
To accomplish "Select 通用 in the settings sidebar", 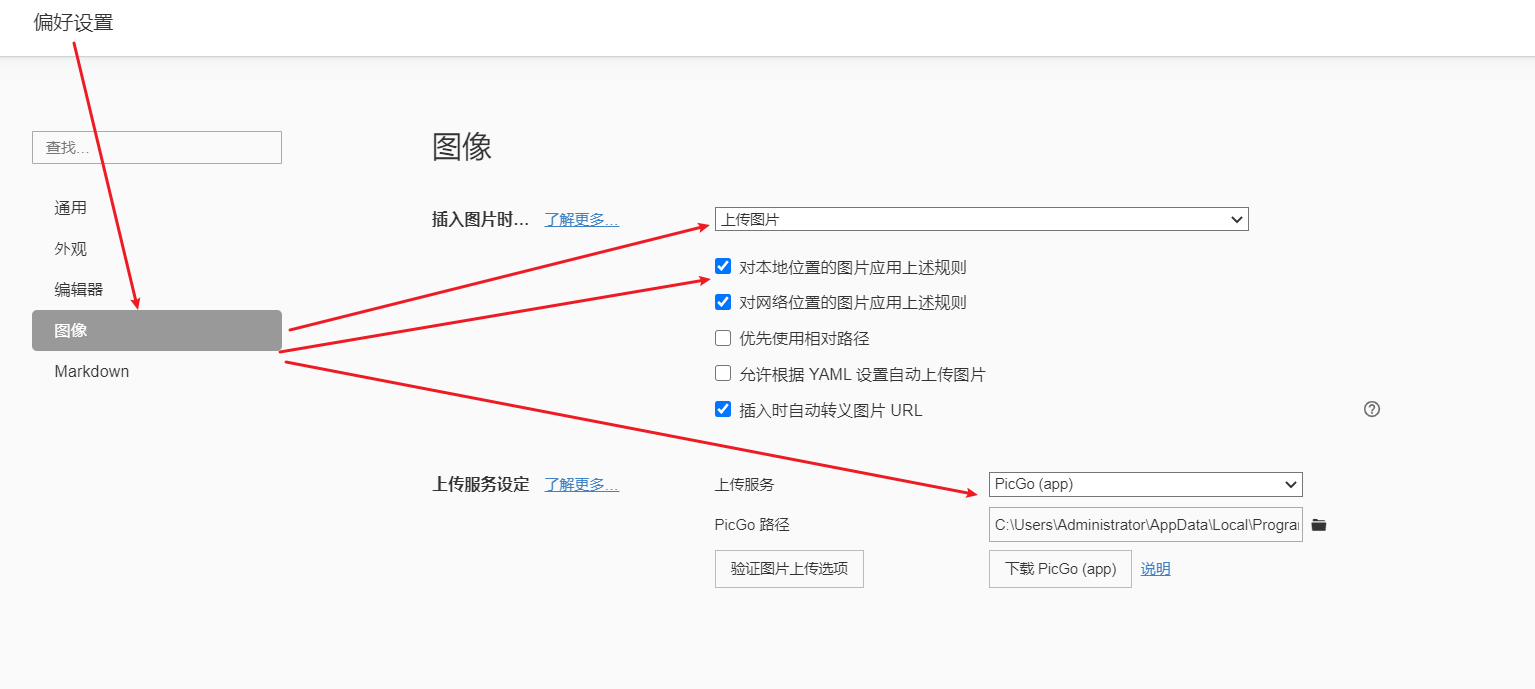I will point(71,208).
